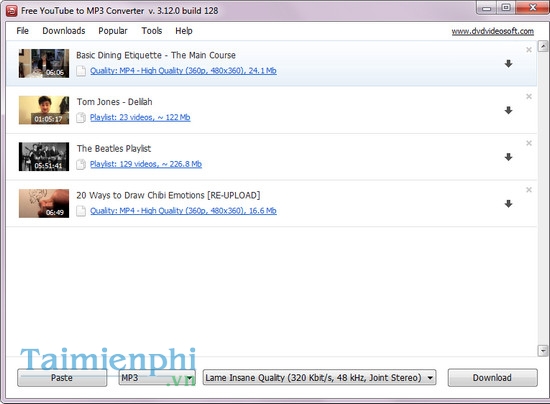Open the Help menu
The width and height of the screenshot is (550, 404).
point(184,31)
